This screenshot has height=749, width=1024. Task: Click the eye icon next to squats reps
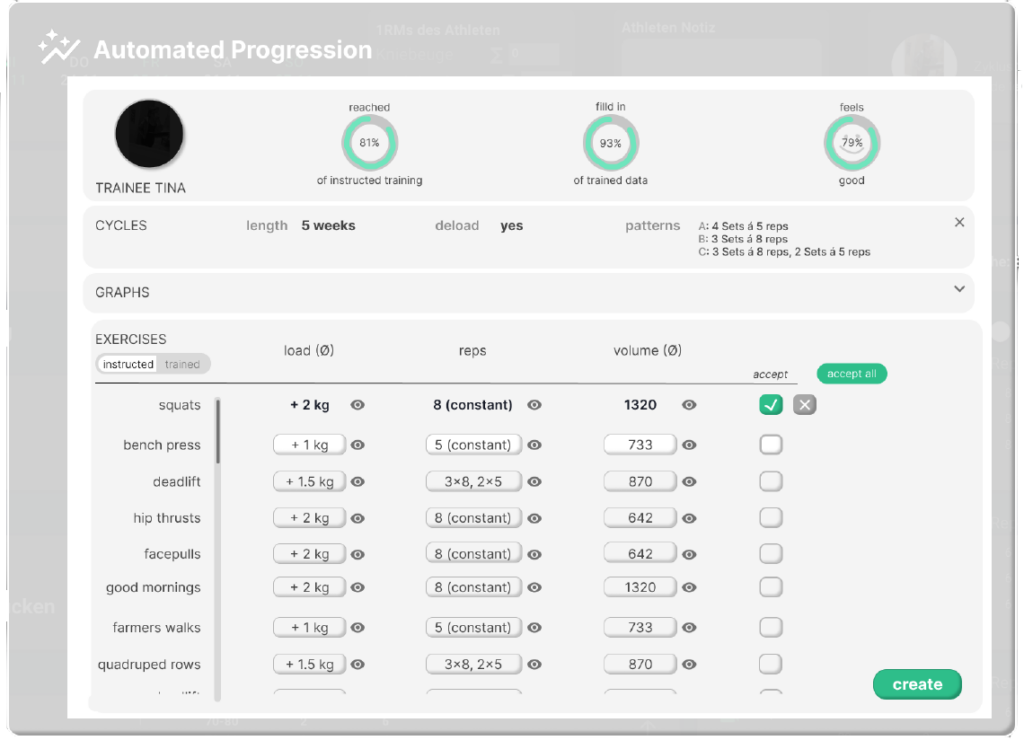[535, 405]
